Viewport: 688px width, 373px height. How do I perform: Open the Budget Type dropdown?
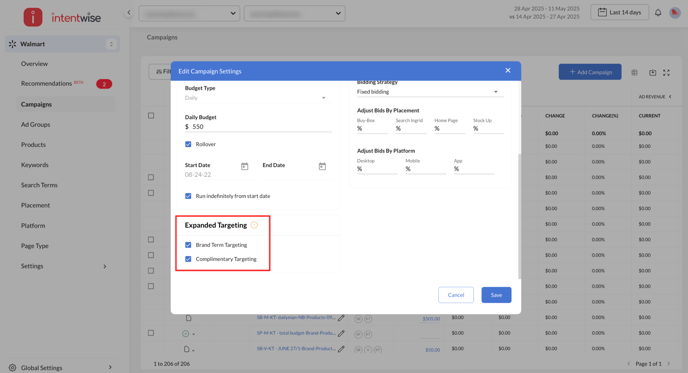click(x=256, y=98)
